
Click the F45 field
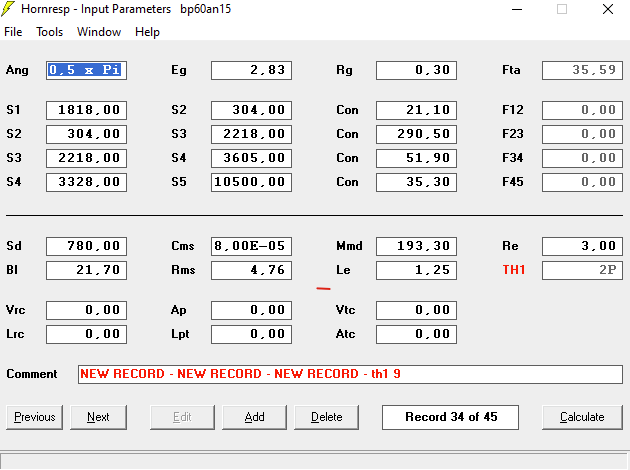(x=582, y=182)
